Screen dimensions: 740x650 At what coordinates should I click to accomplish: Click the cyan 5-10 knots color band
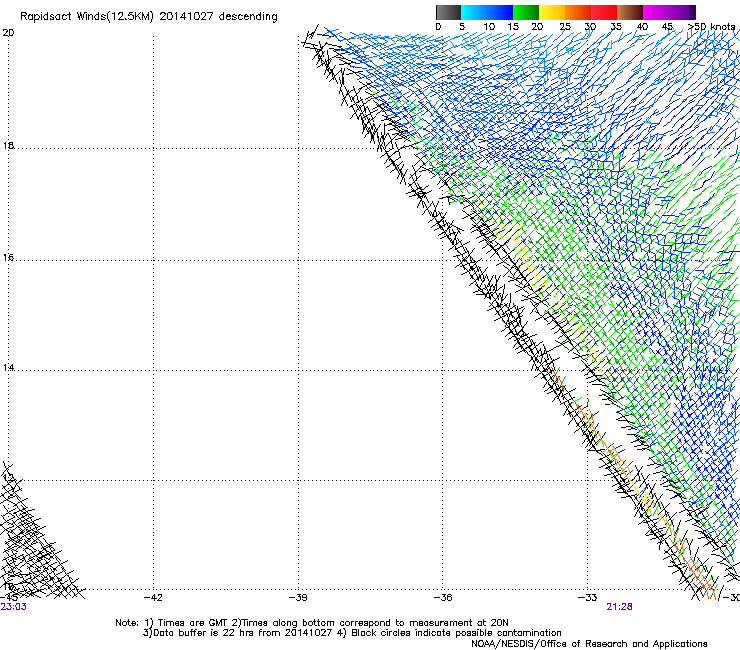click(x=474, y=12)
